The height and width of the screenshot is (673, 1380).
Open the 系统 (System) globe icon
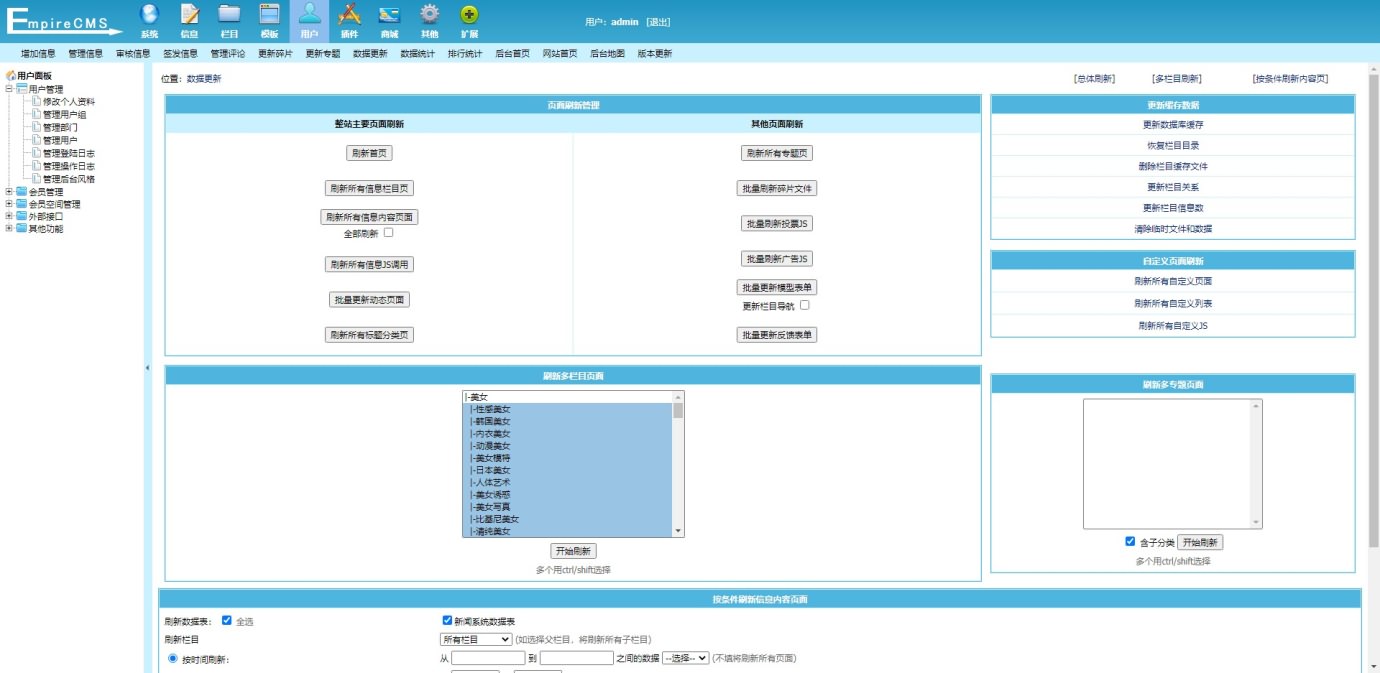tap(149, 14)
